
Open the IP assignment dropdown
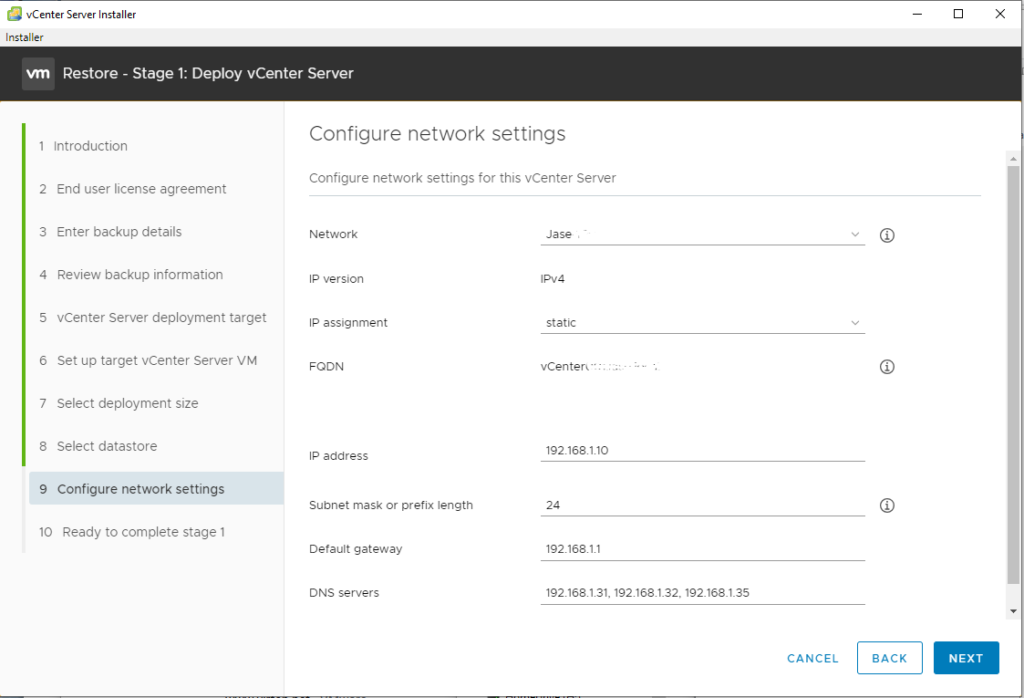coord(703,323)
